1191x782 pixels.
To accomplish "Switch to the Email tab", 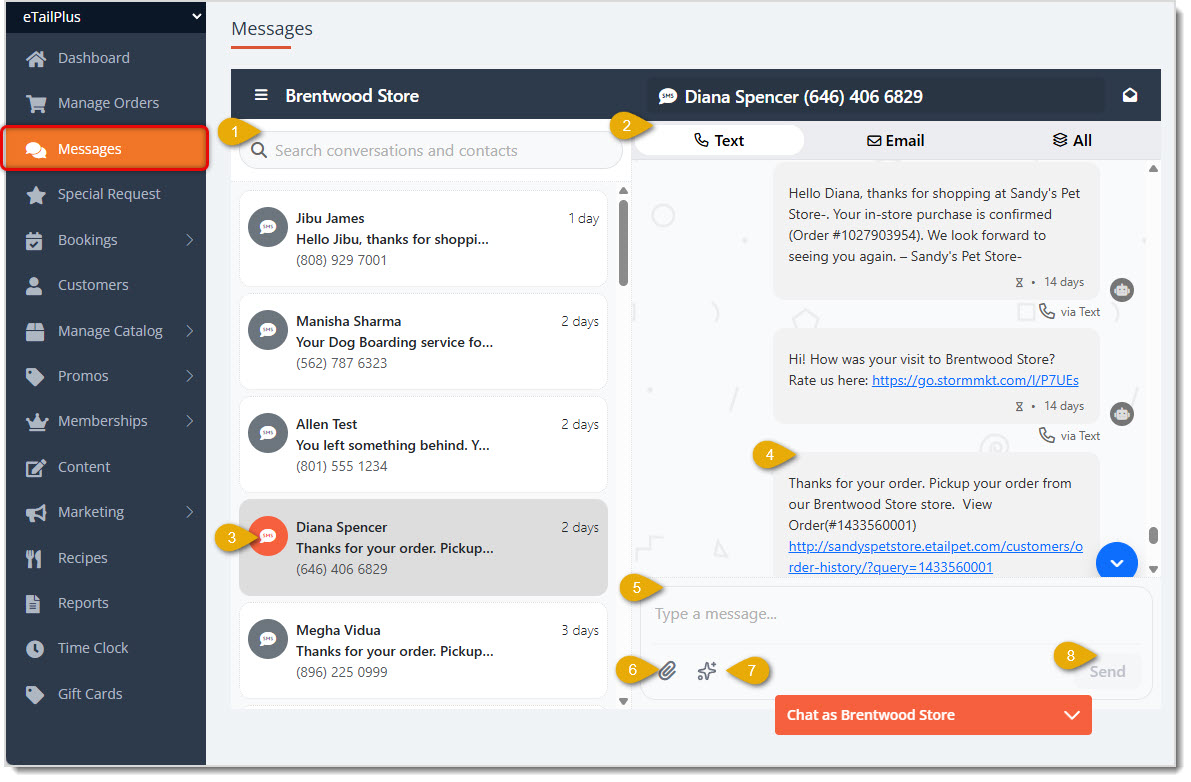I will coord(896,140).
